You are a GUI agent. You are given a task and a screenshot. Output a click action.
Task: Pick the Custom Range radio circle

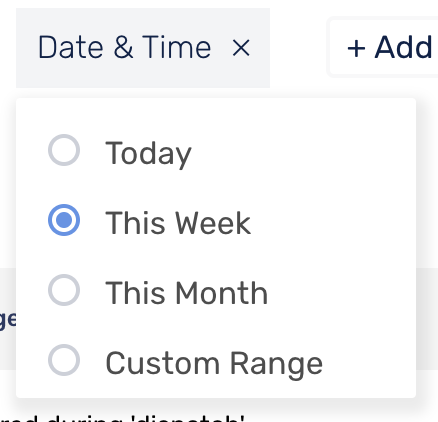coord(64,360)
